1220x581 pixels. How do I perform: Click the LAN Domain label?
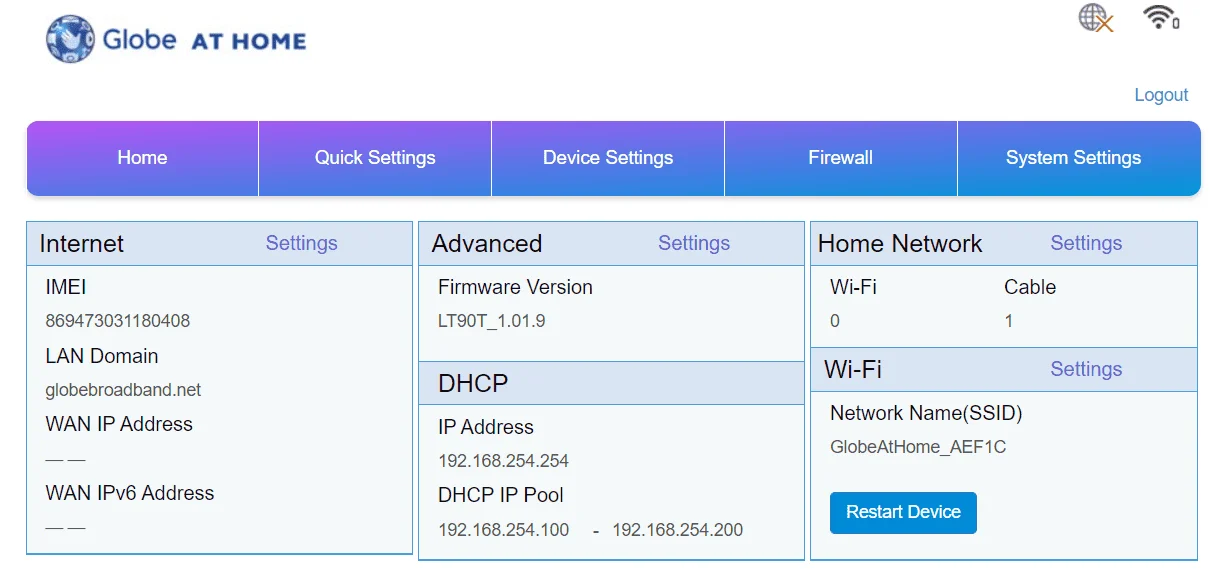[x=102, y=356]
